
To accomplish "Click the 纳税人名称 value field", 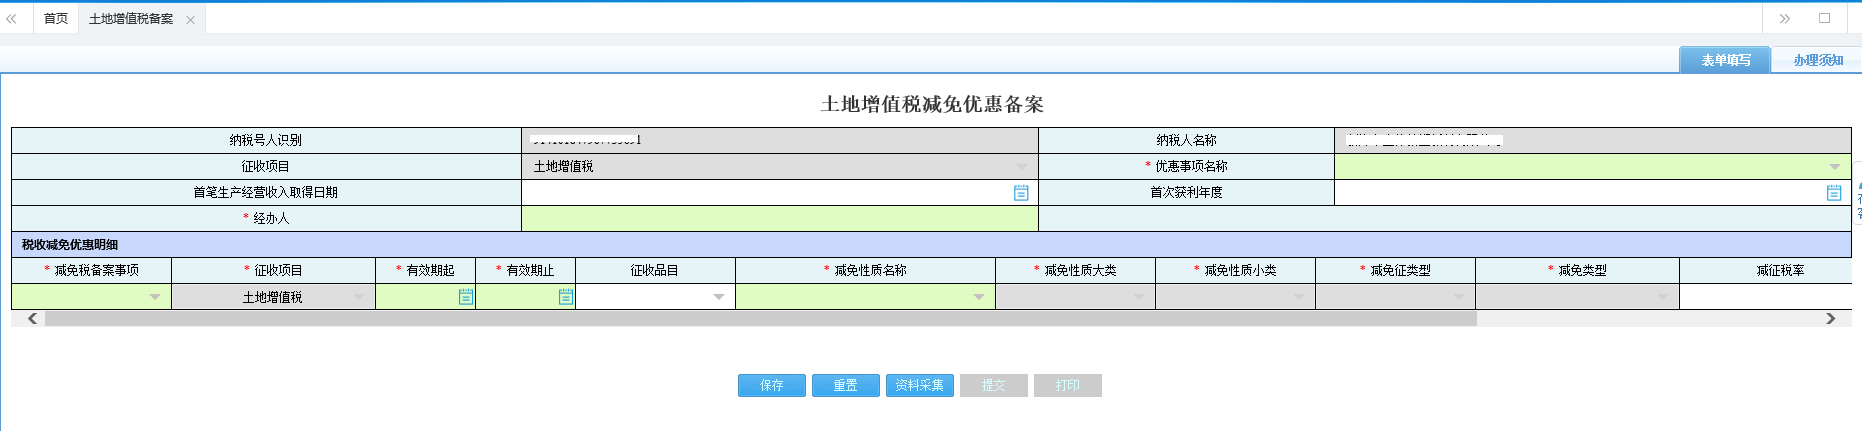I will 1593,141.
